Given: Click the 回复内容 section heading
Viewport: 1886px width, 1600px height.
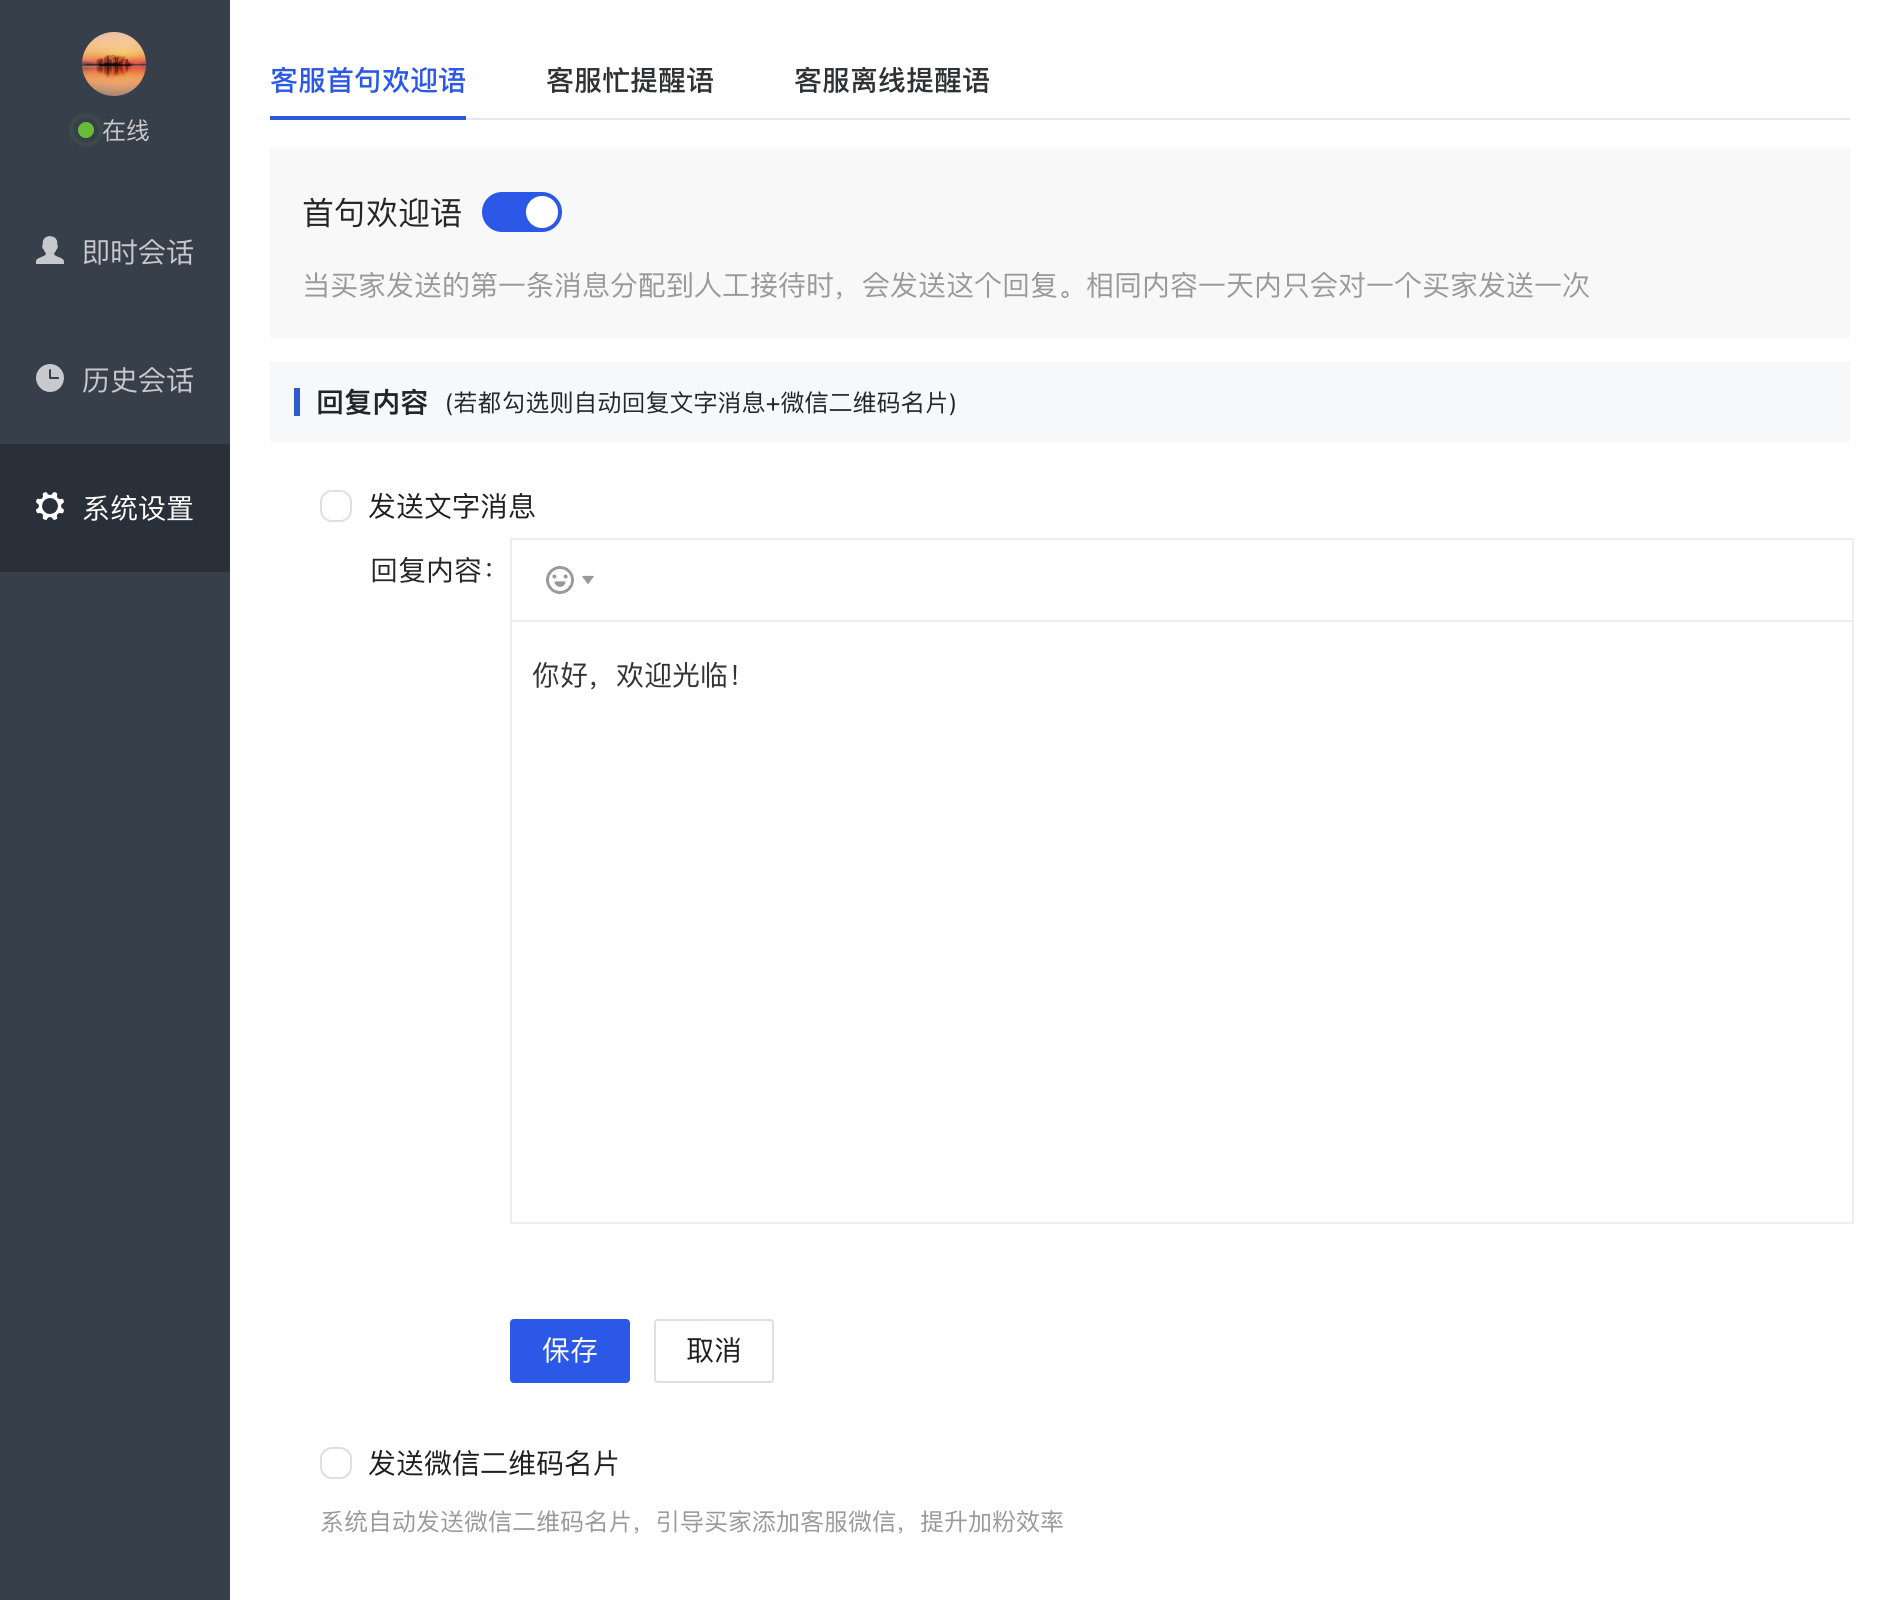Looking at the screenshot, I should coord(372,402).
